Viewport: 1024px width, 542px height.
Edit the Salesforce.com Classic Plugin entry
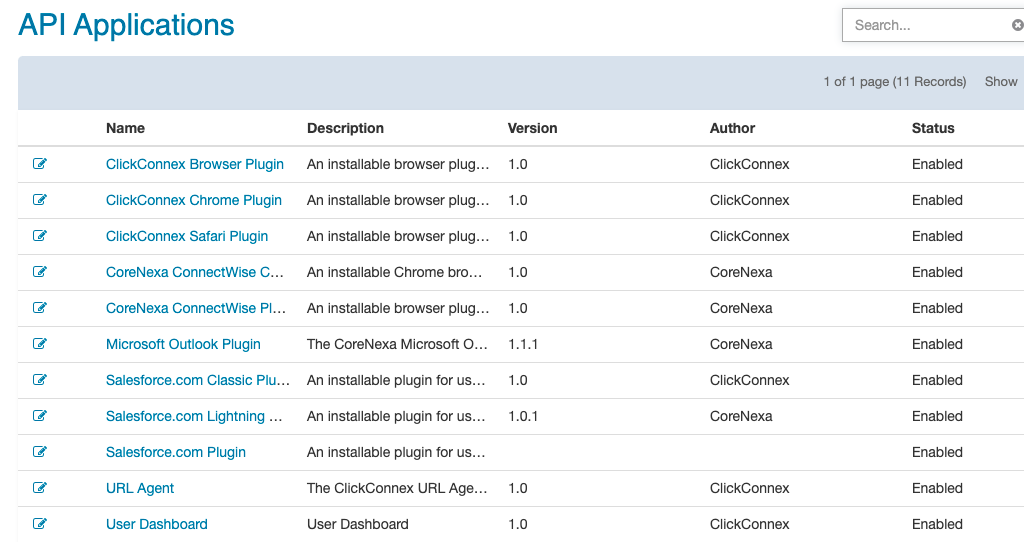(x=40, y=379)
